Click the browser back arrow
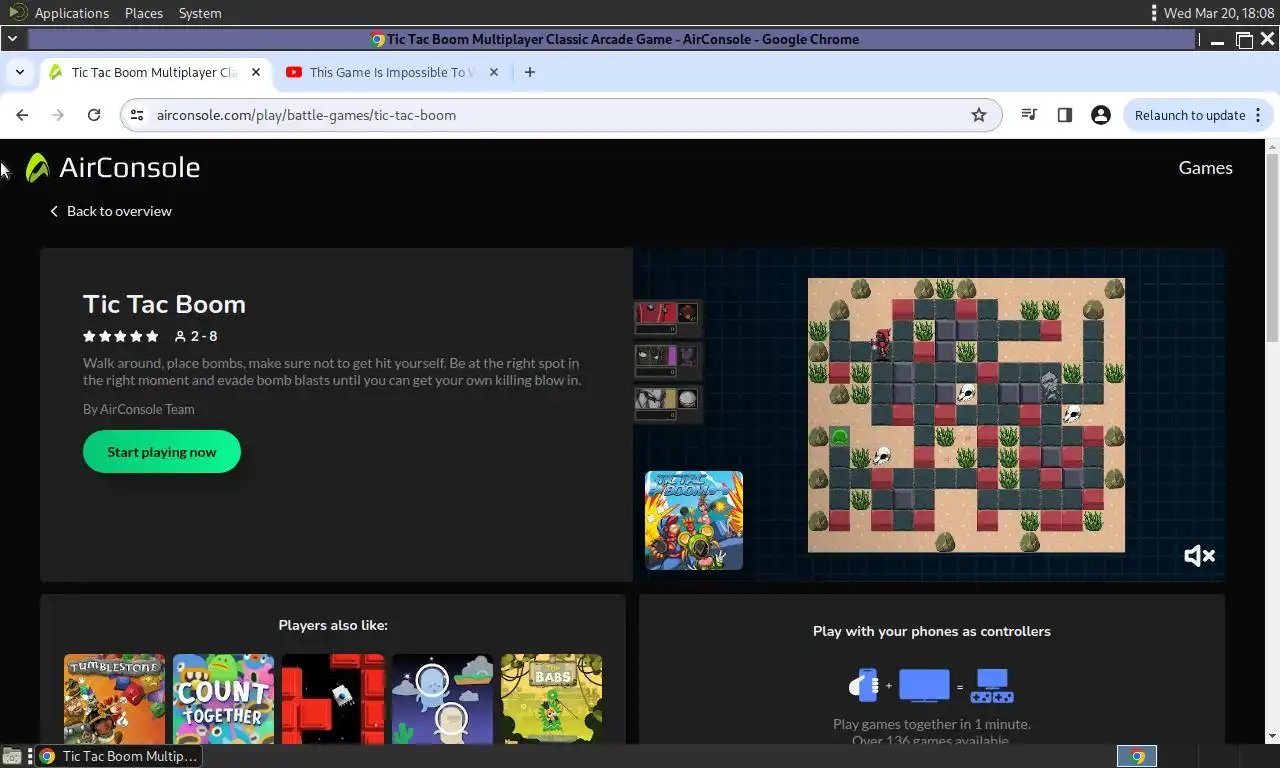 [22, 115]
